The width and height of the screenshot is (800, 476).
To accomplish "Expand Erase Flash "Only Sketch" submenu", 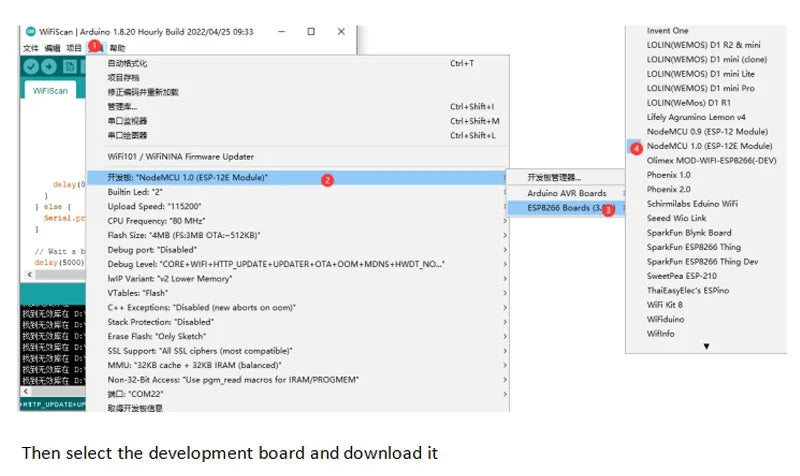I will point(297,336).
